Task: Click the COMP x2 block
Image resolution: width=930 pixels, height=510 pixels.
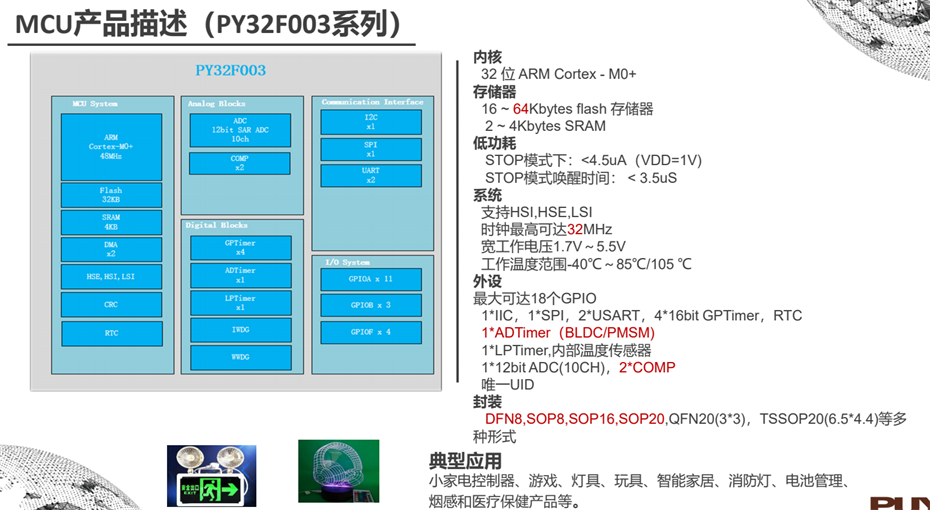Action: [240, 163]
